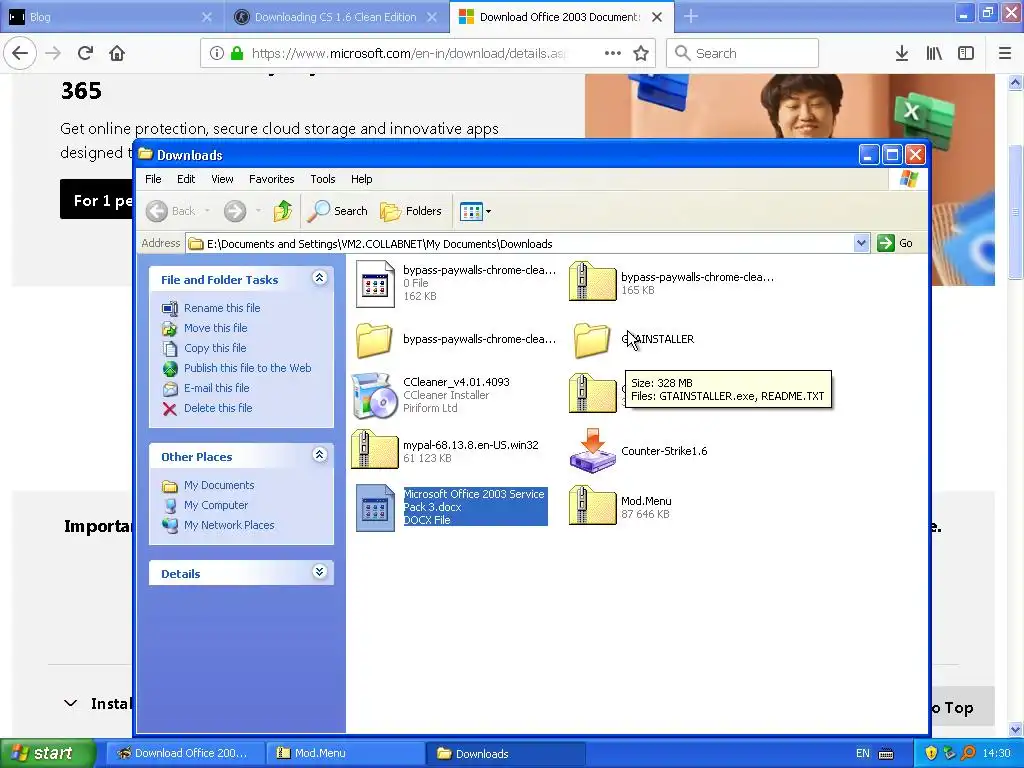The image size is (1024, 768).
Task: Collapse the Other Places panel
Action: (x=319, y=455)
